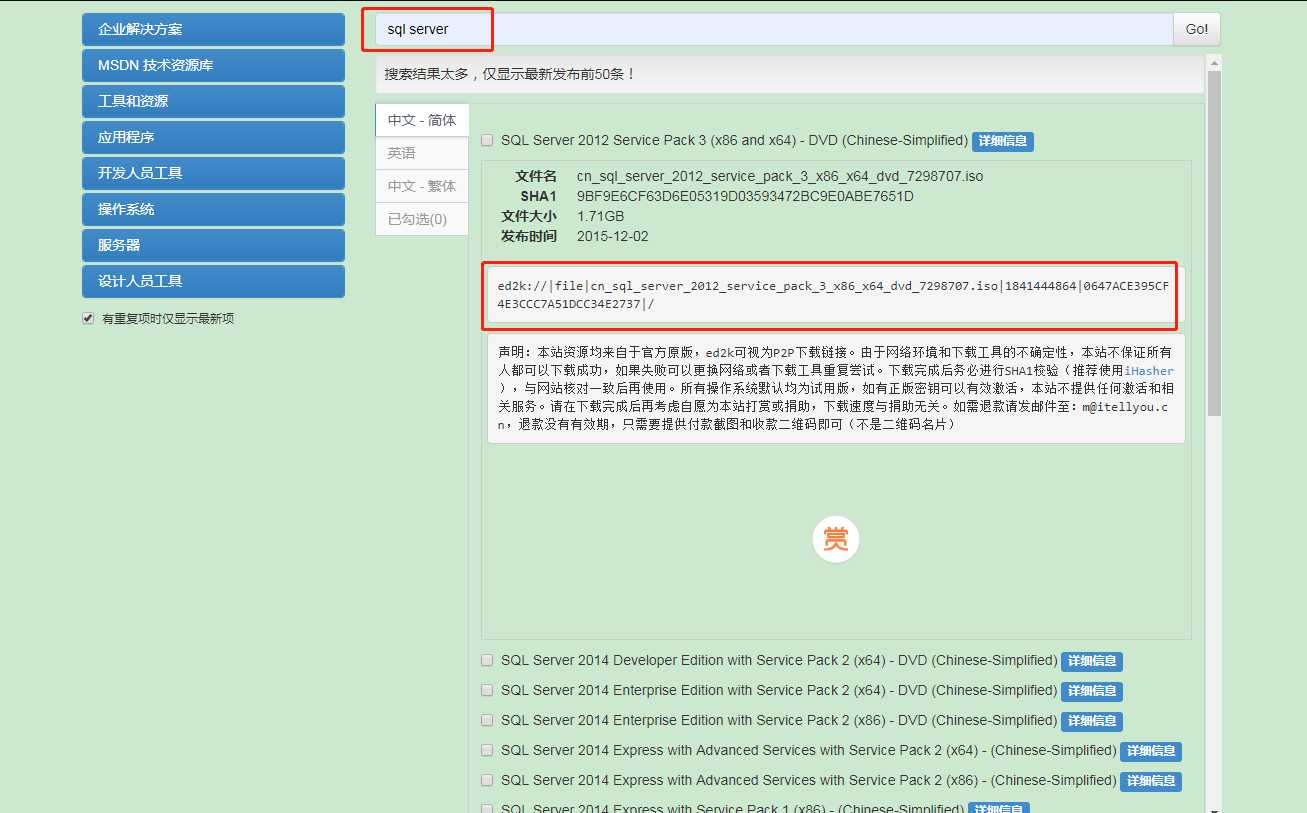Click the SHA1 hash value 9BF9E6CF63D6…
Viewport: 1307px width, 813px height.
click(745, 196)
